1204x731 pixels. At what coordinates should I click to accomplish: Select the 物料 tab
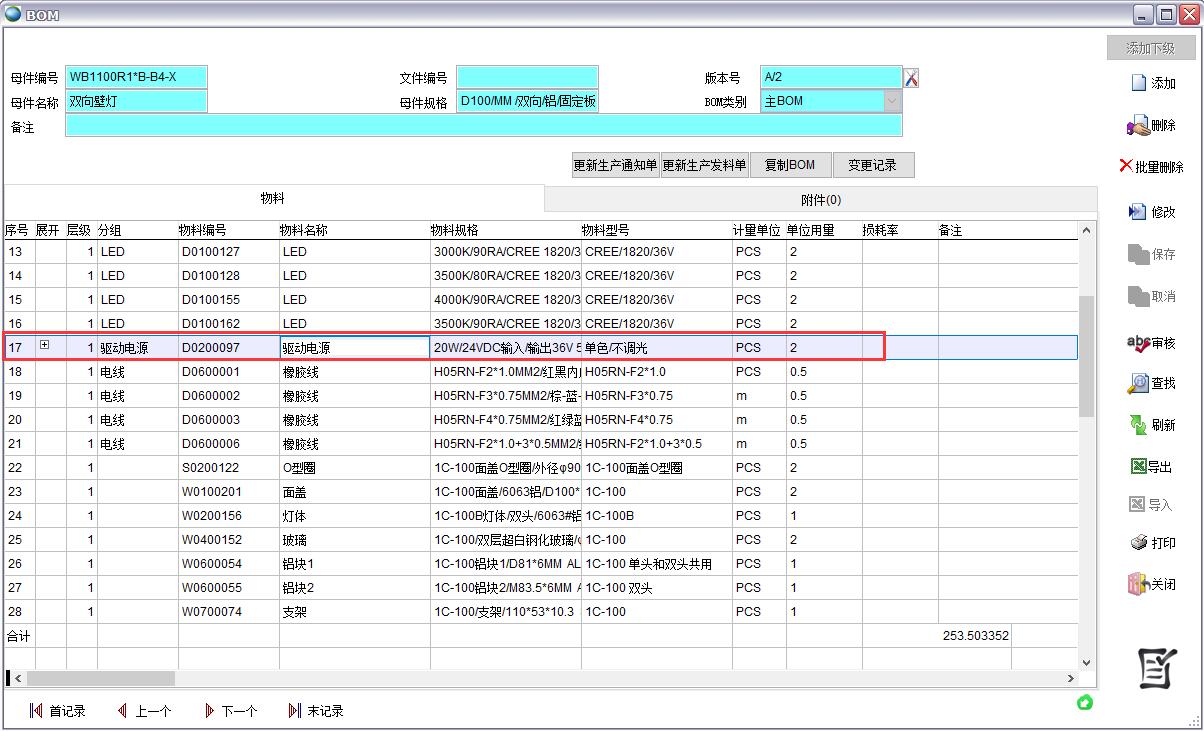tap(273, 198)
